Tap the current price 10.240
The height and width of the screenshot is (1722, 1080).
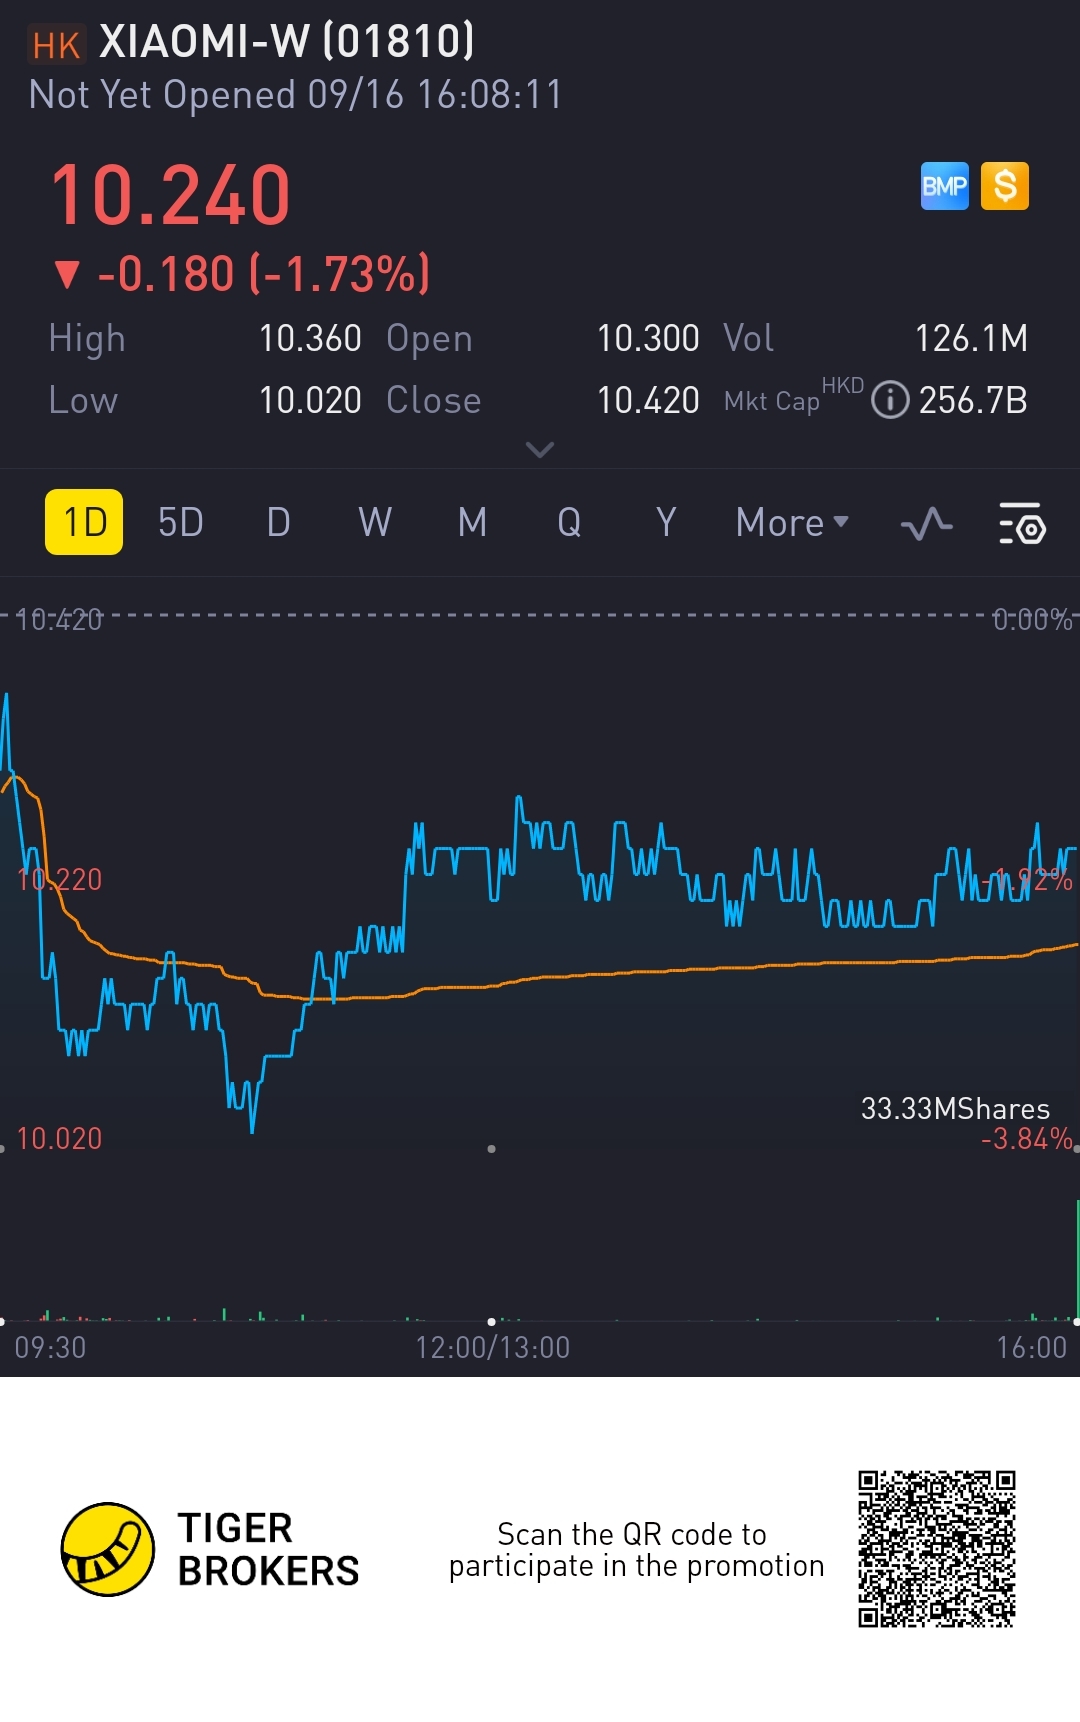click(x=171, y=195)
